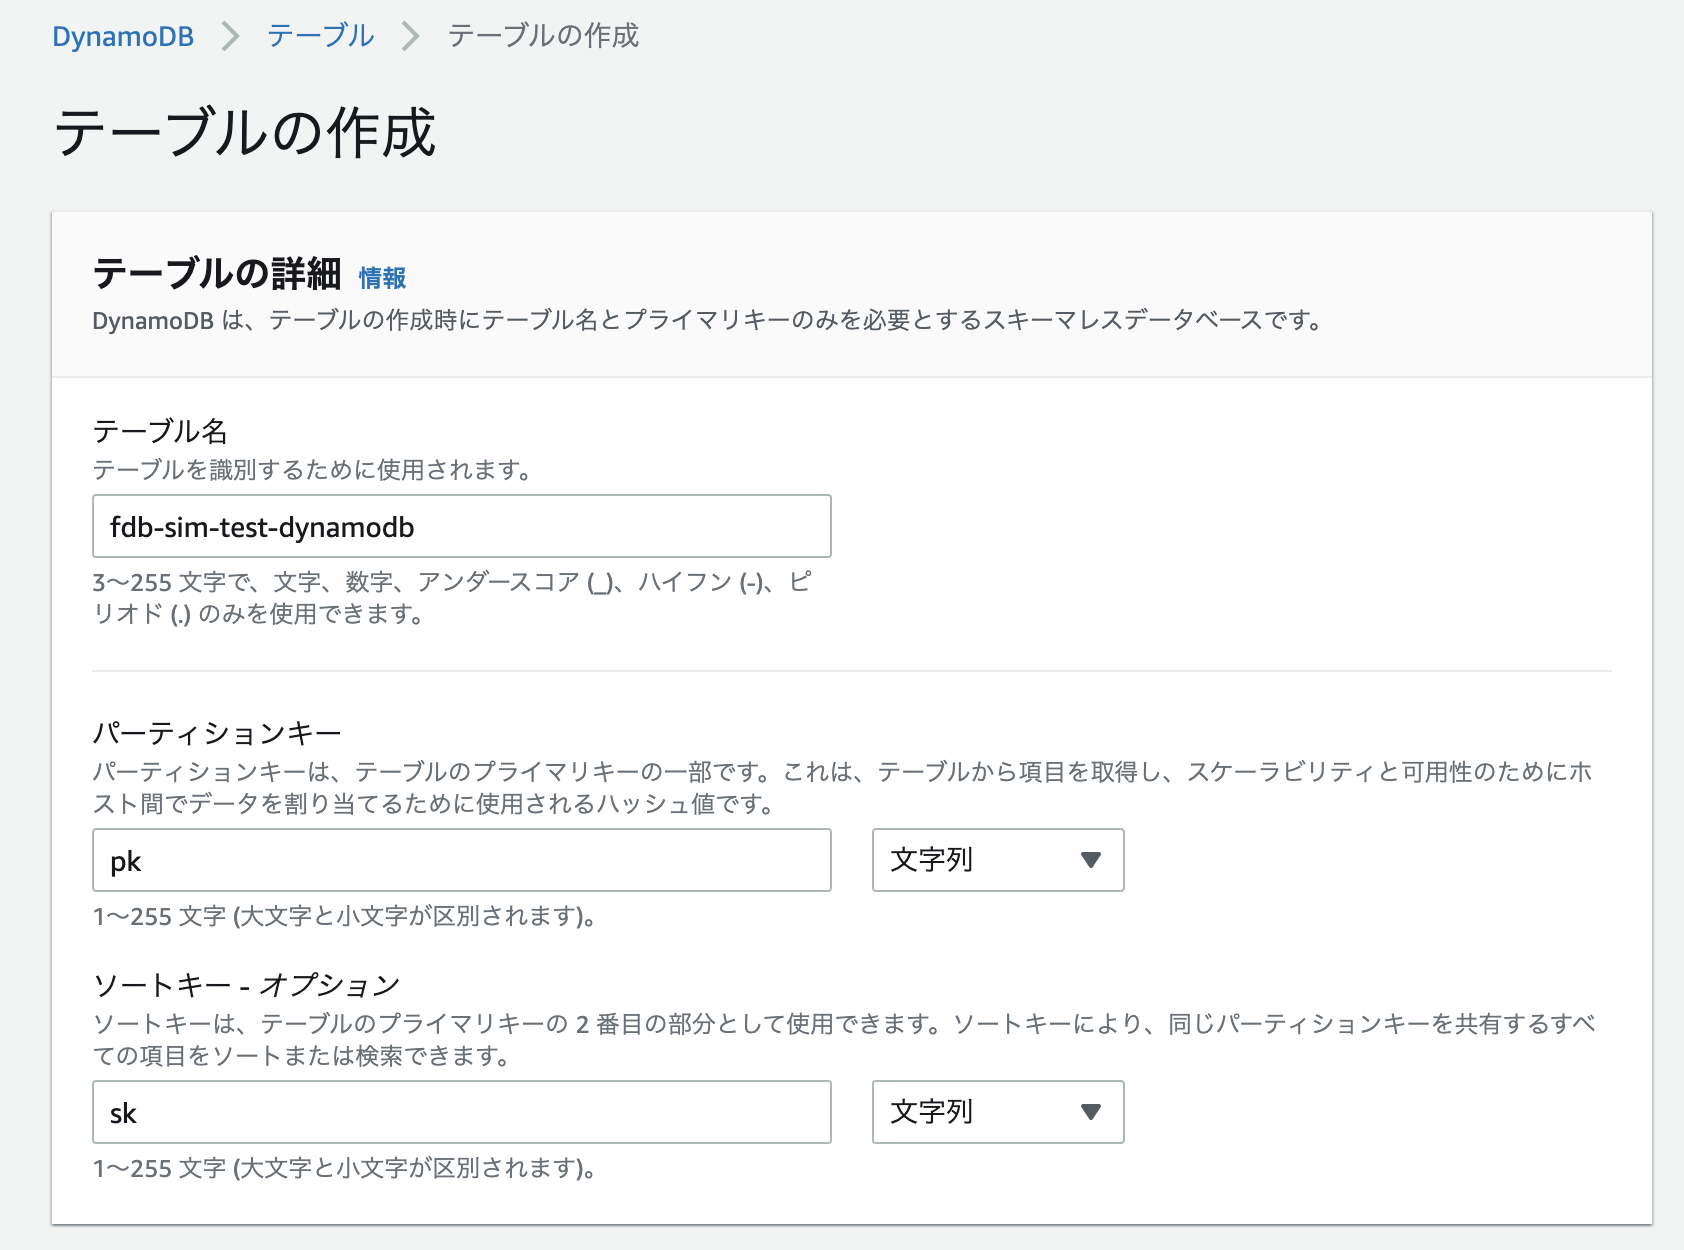Viewport: 1684px width, 1250px height.
Task: Click the sort key field containing sk
Action: pyautogui.click(x=460, y=1112)
